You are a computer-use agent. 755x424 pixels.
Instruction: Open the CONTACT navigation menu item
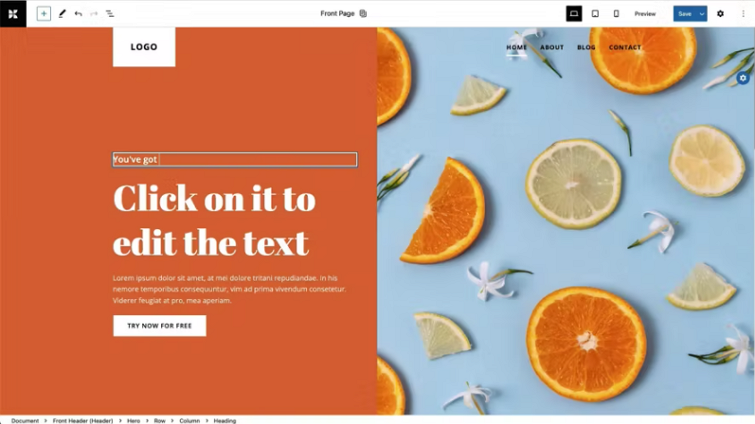pos(625,47)
